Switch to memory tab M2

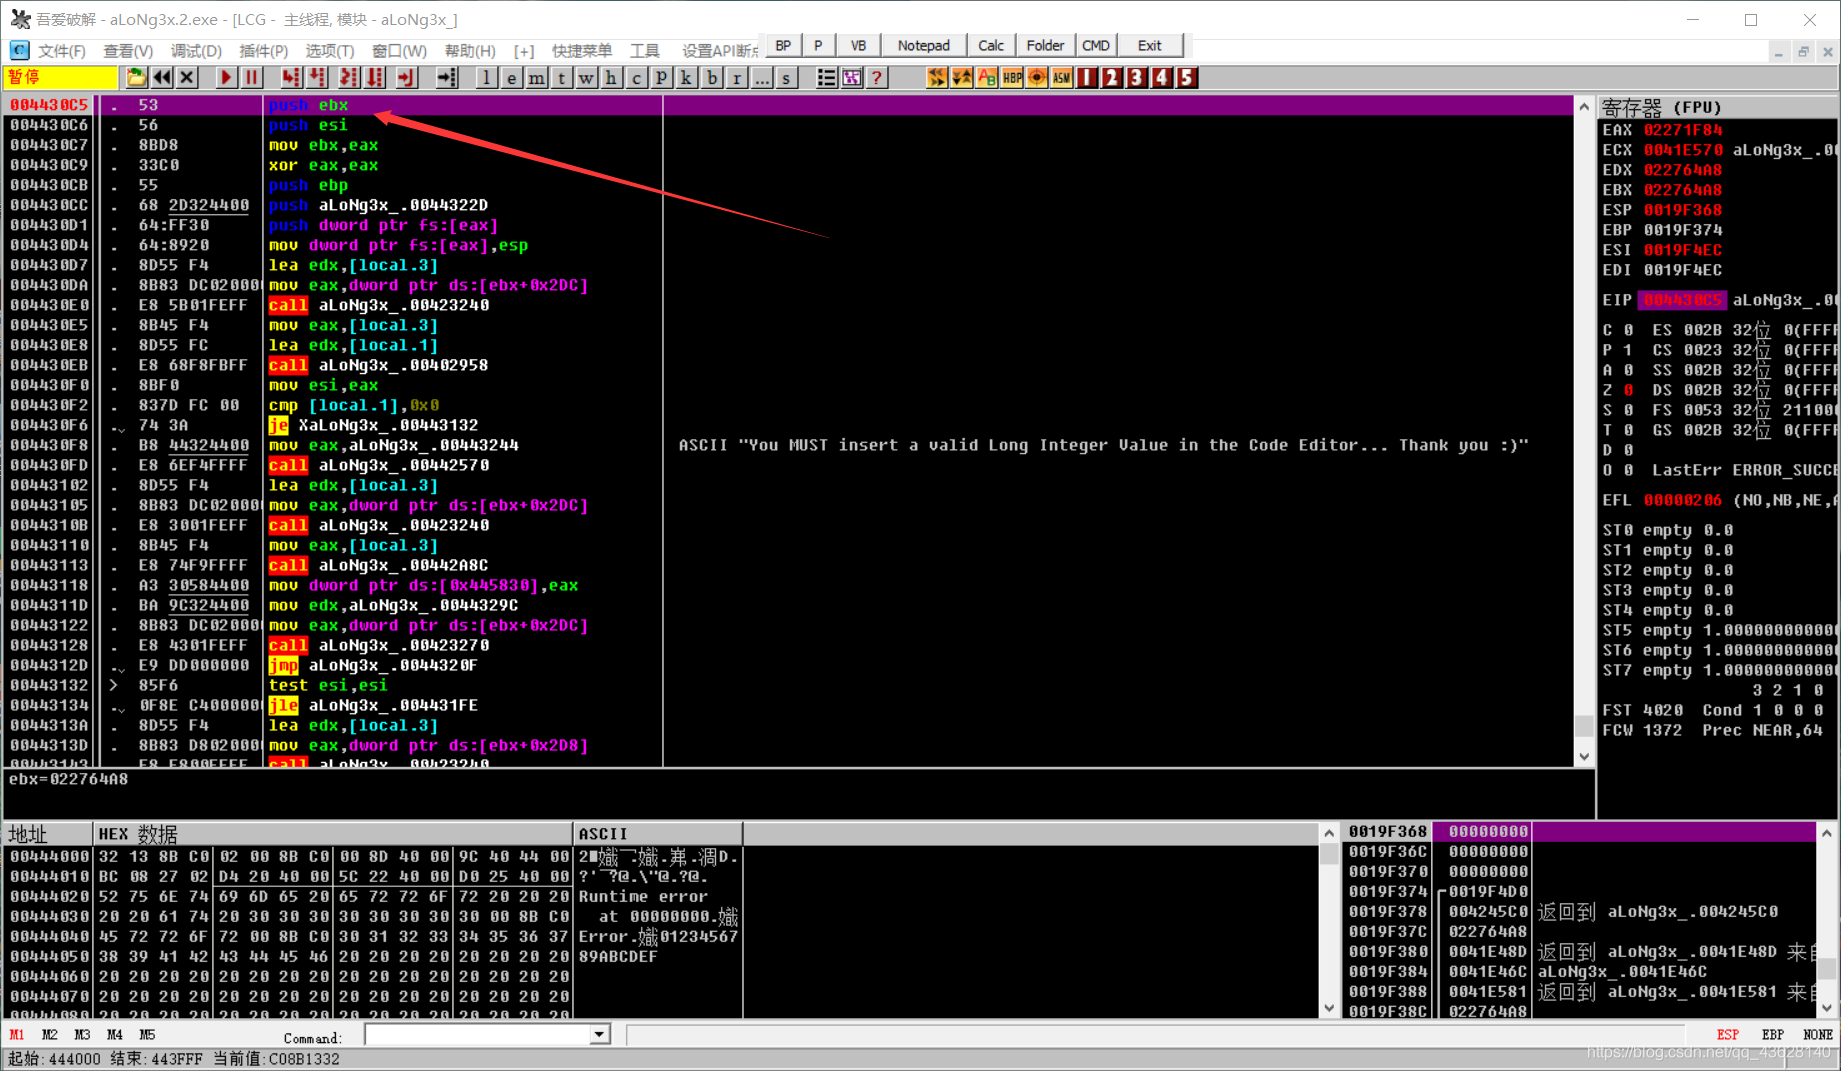click(x=50, y=1035)
